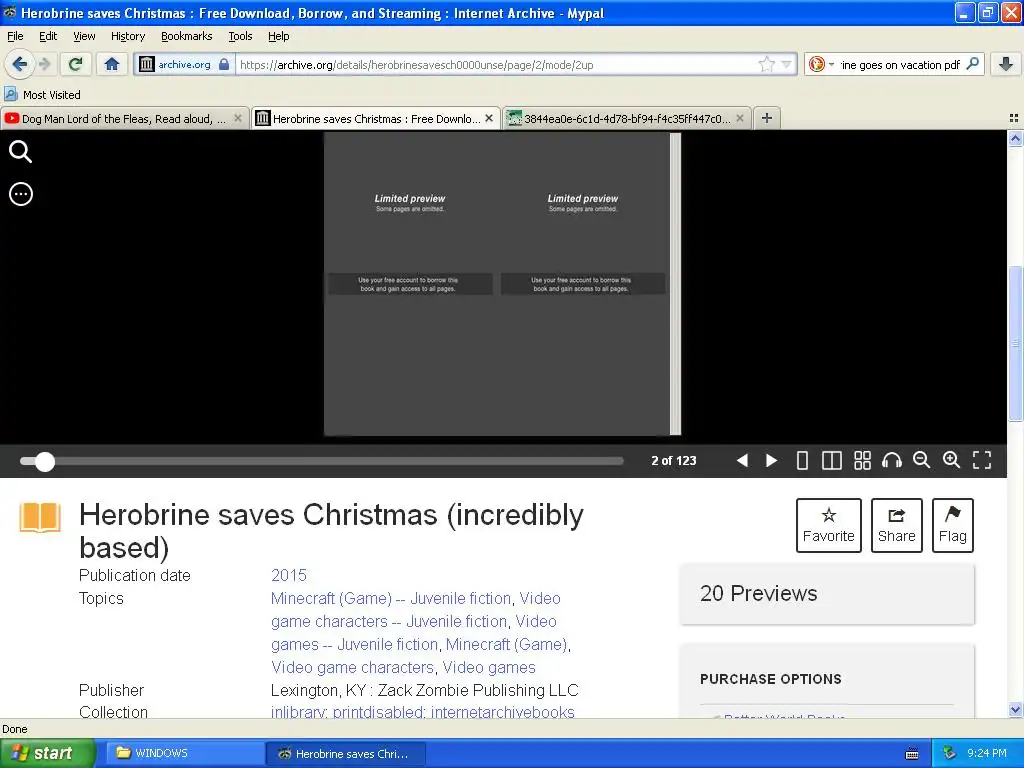Click the browser Back arrow button
This screenshot has width=1024, height=768.
tap(20, 64)
